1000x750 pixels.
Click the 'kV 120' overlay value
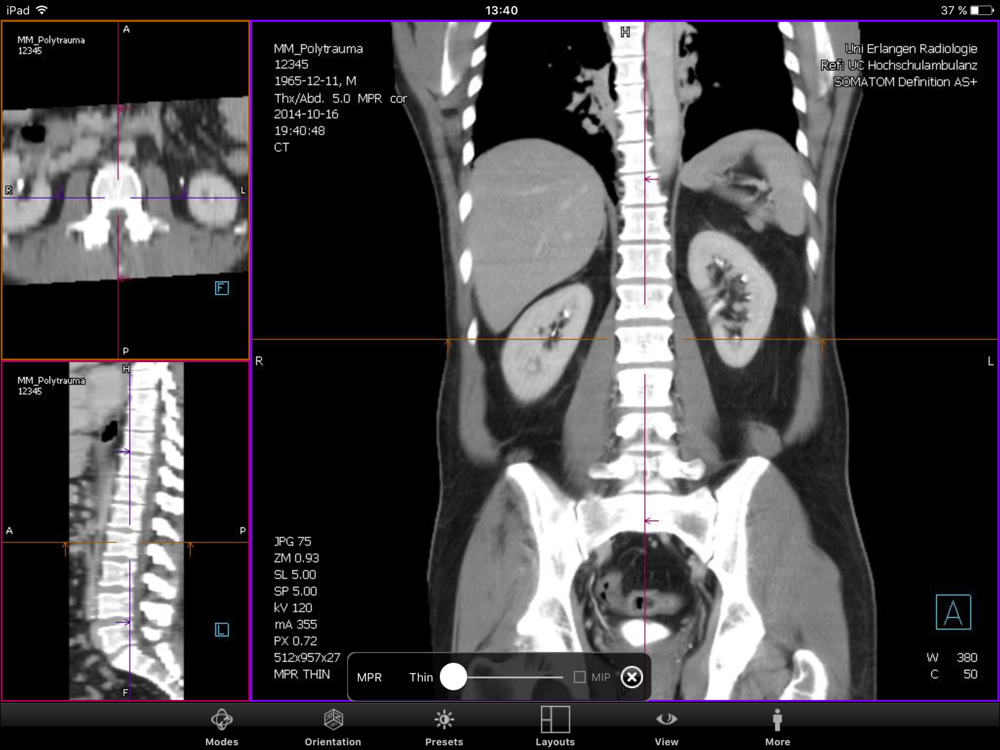coord(293,608)
